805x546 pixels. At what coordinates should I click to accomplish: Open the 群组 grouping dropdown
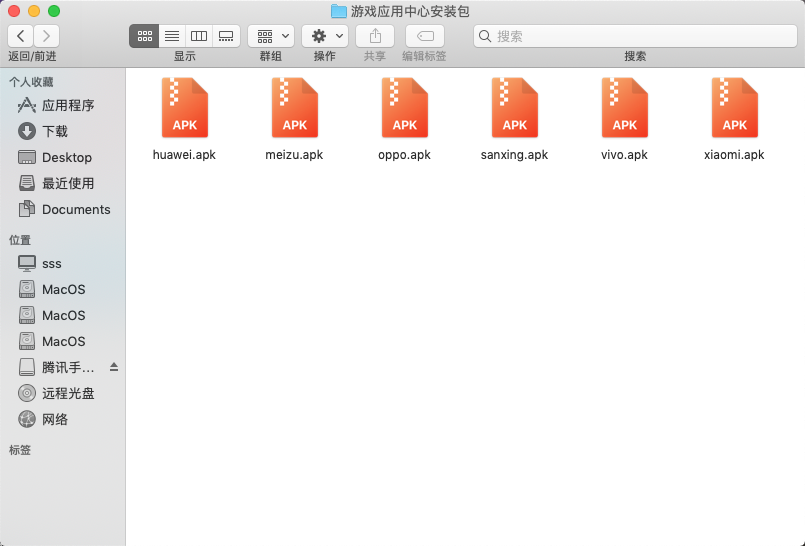[271, 36]
